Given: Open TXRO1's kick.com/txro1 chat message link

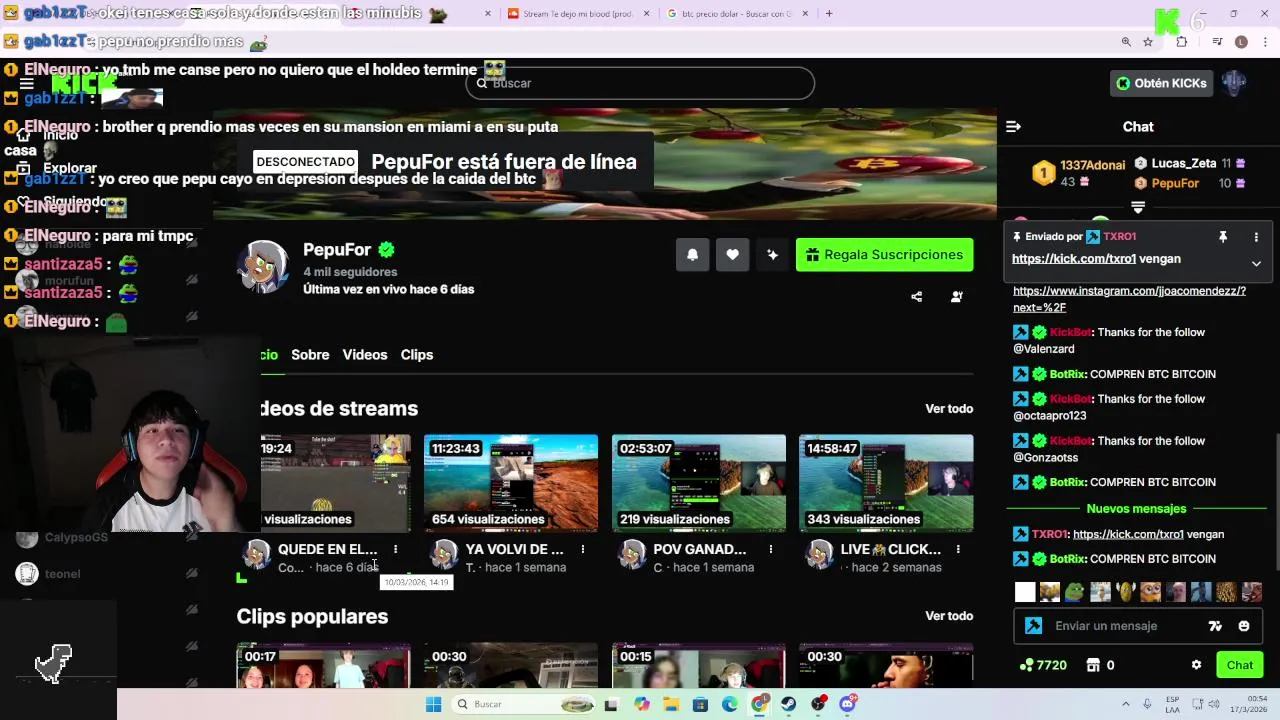Looking at the screenshot, I should click(1128, 534).
